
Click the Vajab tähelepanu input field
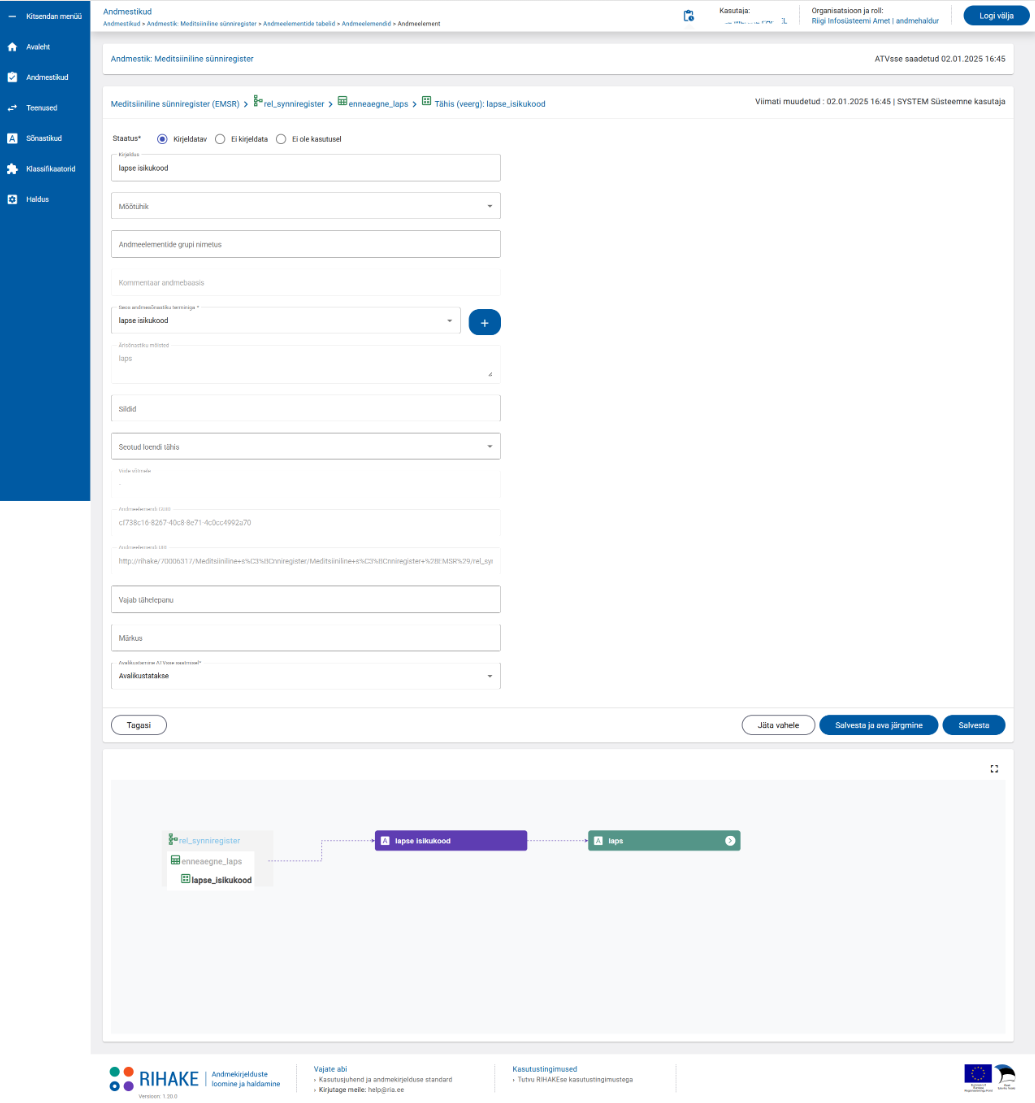click(x=305, y=599)
